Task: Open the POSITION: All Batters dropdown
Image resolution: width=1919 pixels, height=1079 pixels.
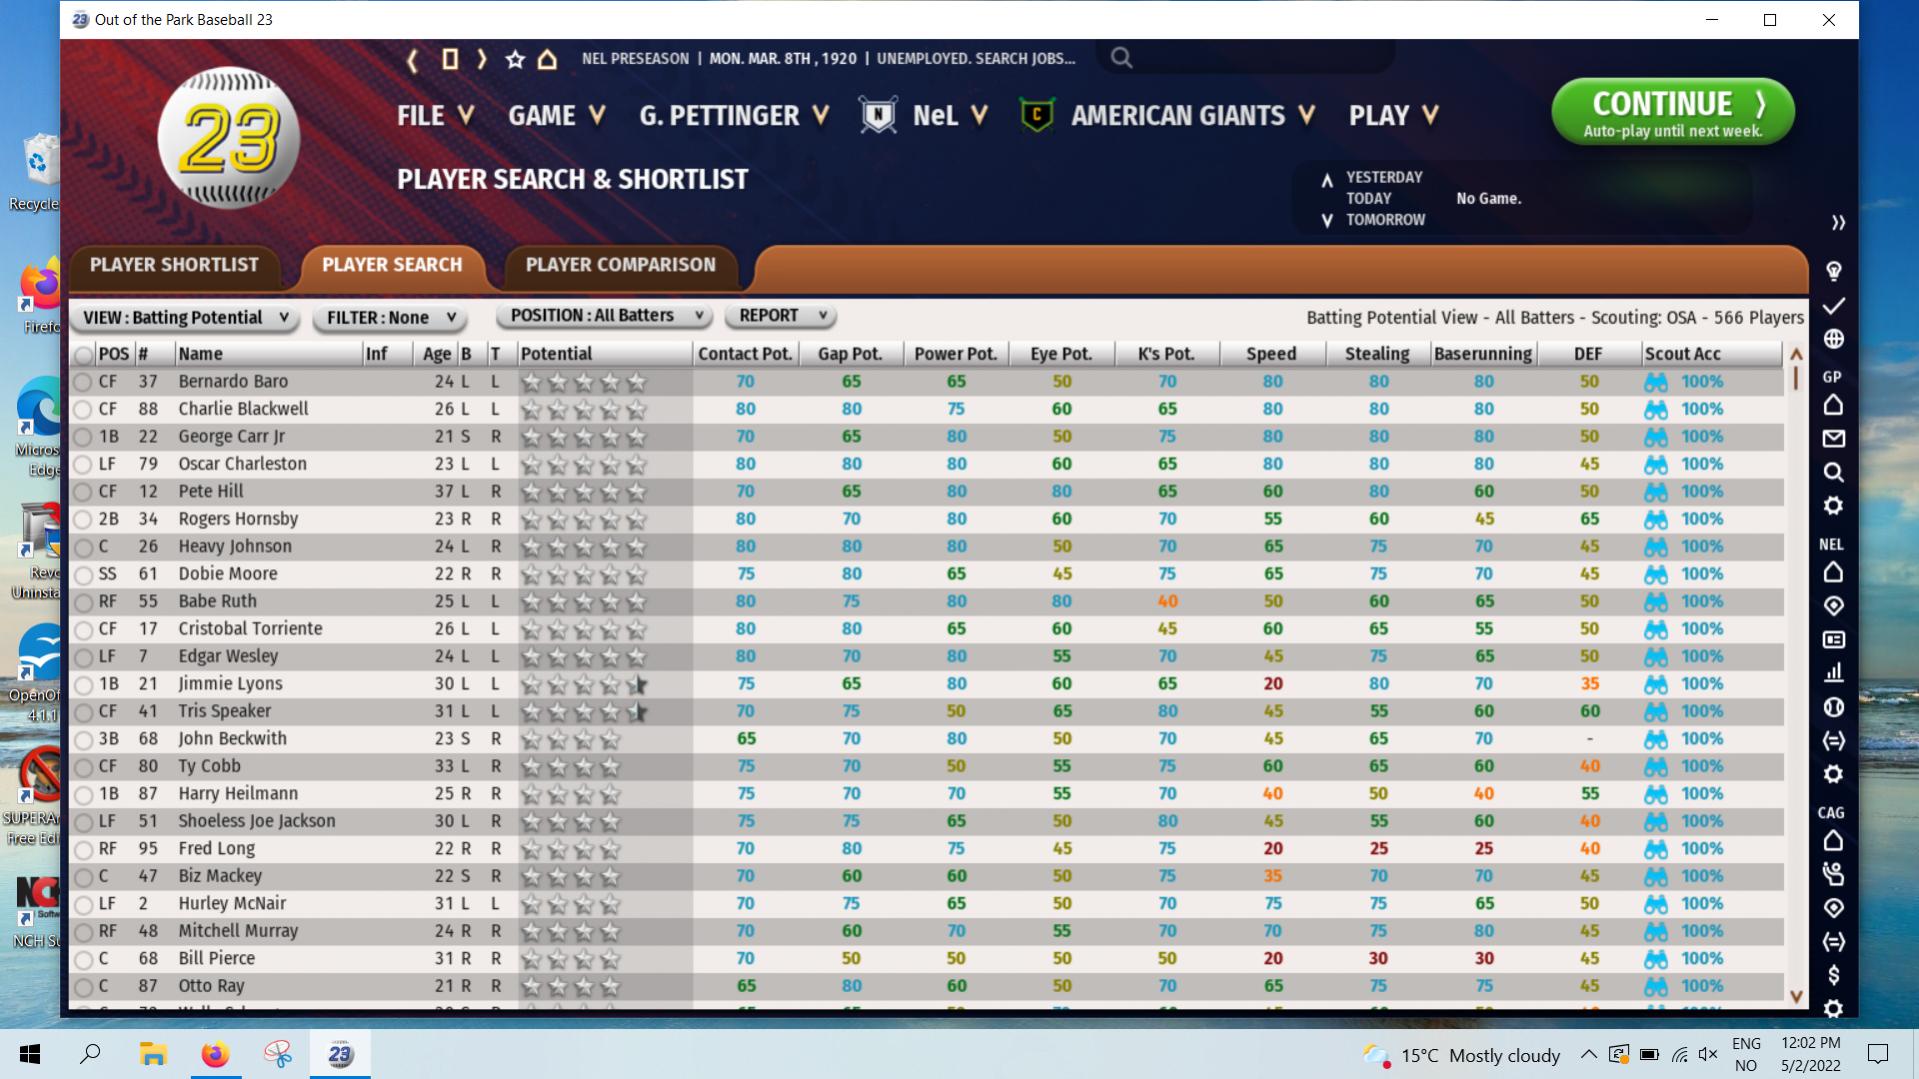Action: [604, 316]
